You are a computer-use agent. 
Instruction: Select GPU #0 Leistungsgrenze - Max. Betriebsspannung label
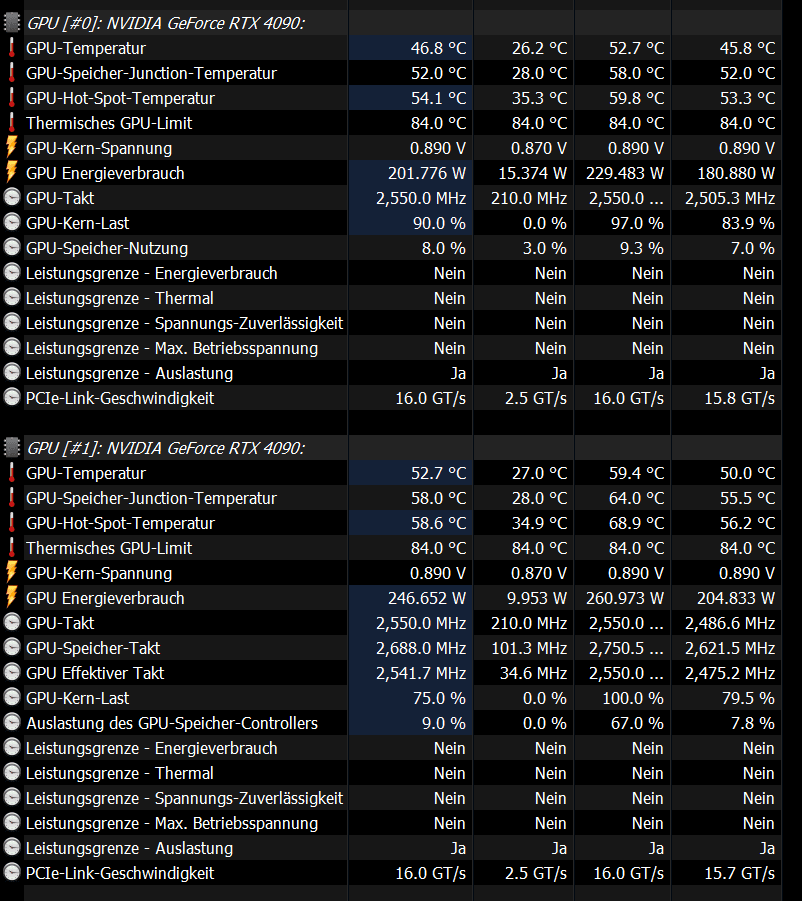coord(172,348)
